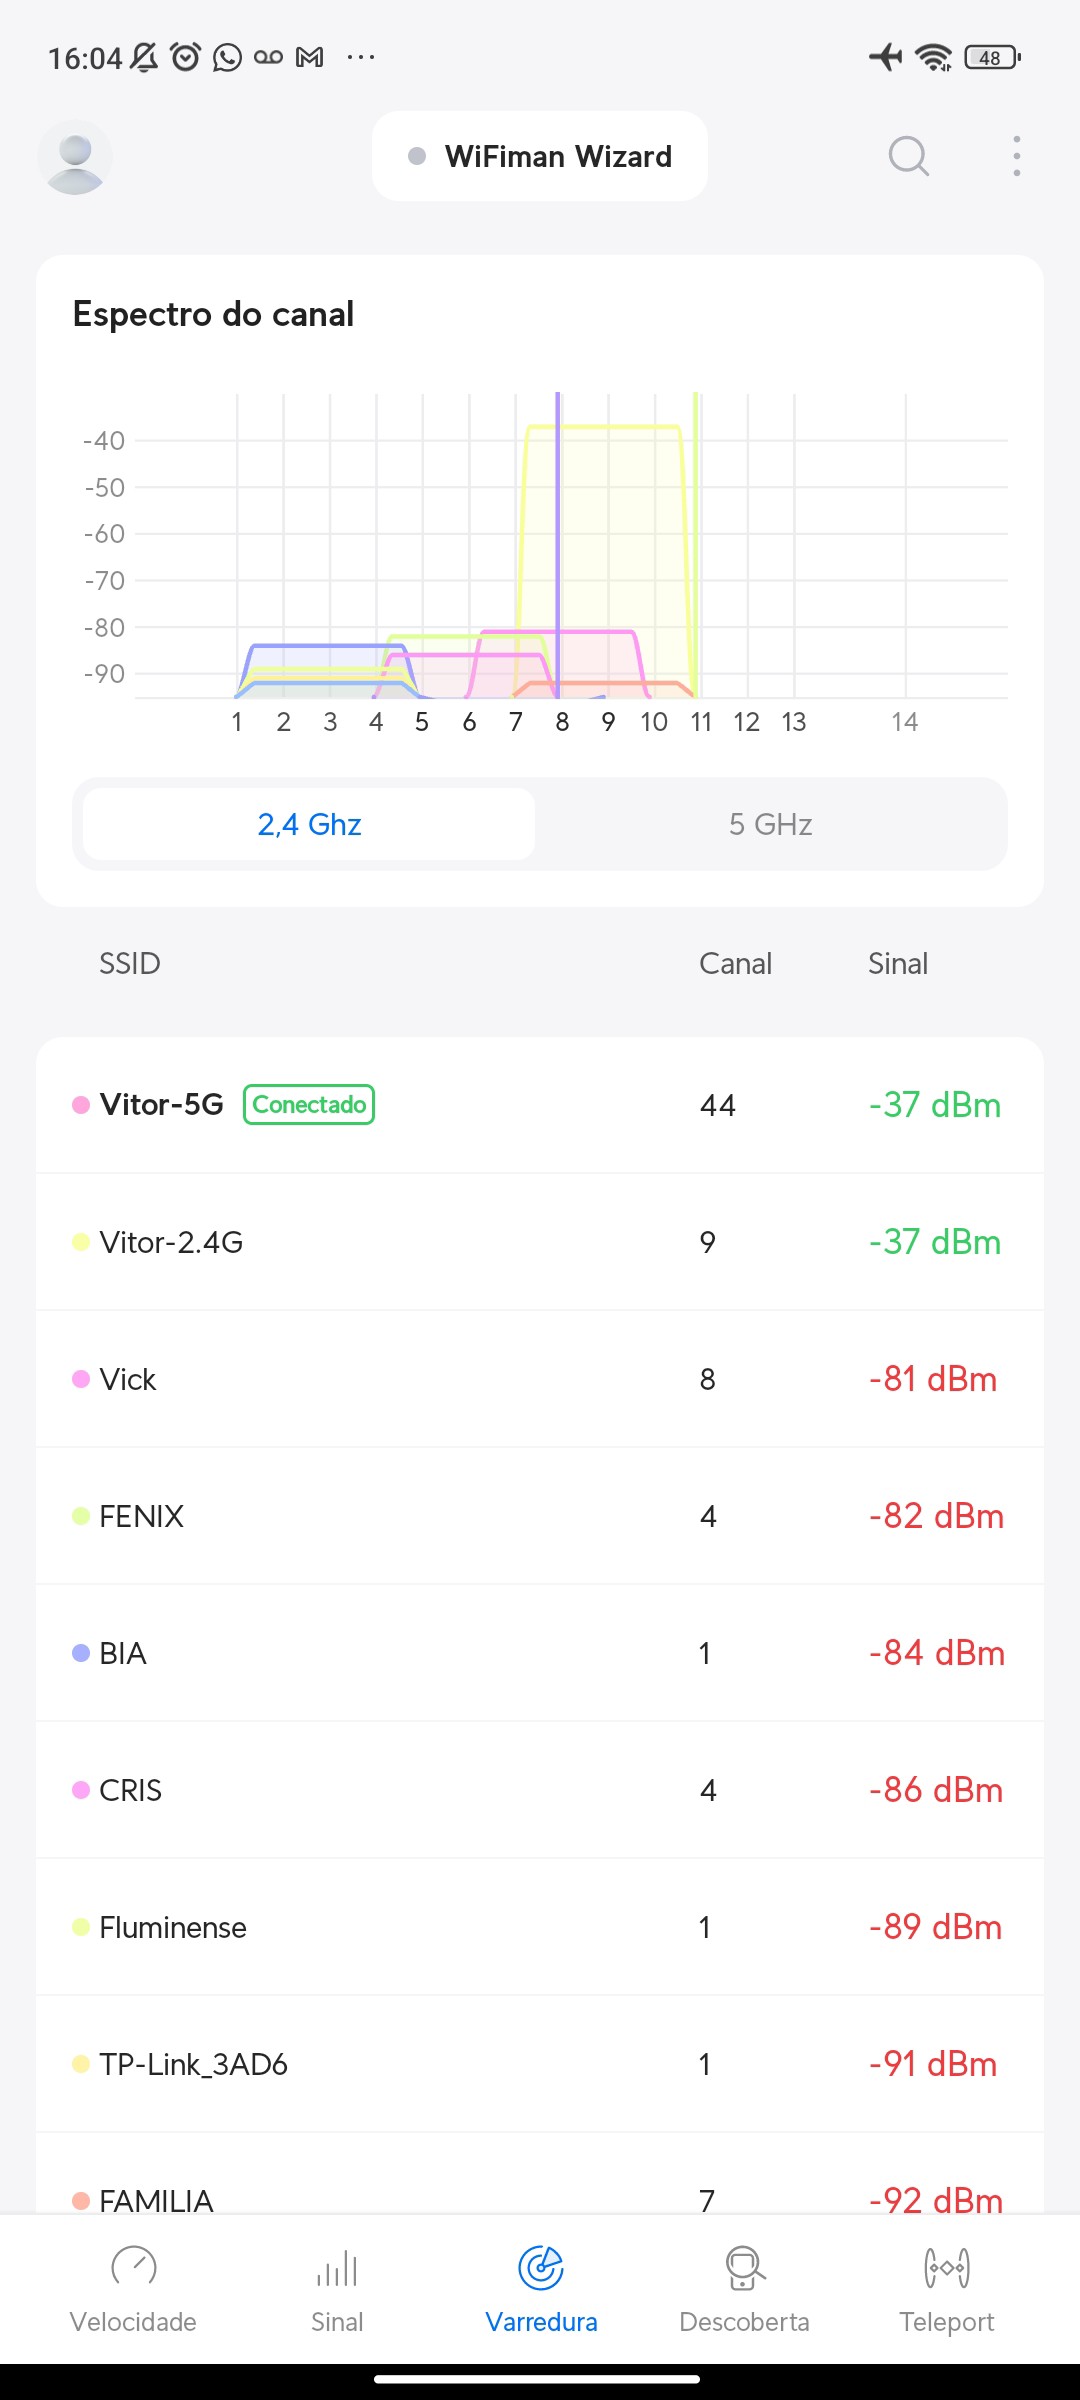Open the WiFiman Wizard selector

pyautogui.click(x=540, y=157)
